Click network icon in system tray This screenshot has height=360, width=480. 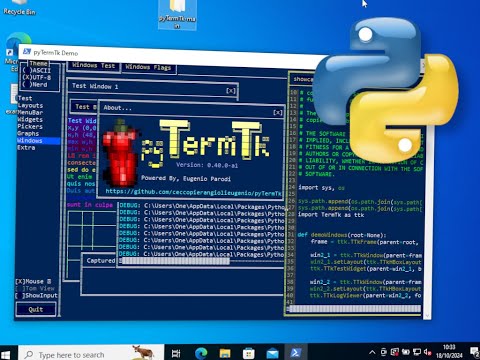point(417,352)
